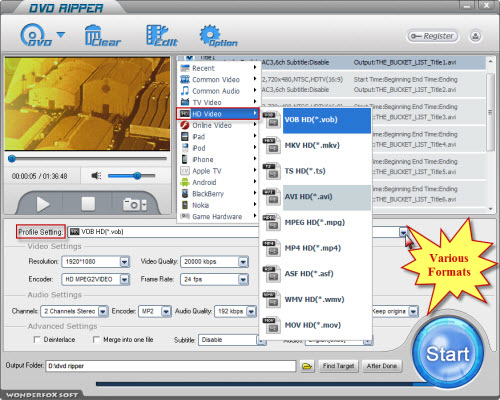
Task: Choose VOB HD(*.vob) format icon
Action: (271, 120)
